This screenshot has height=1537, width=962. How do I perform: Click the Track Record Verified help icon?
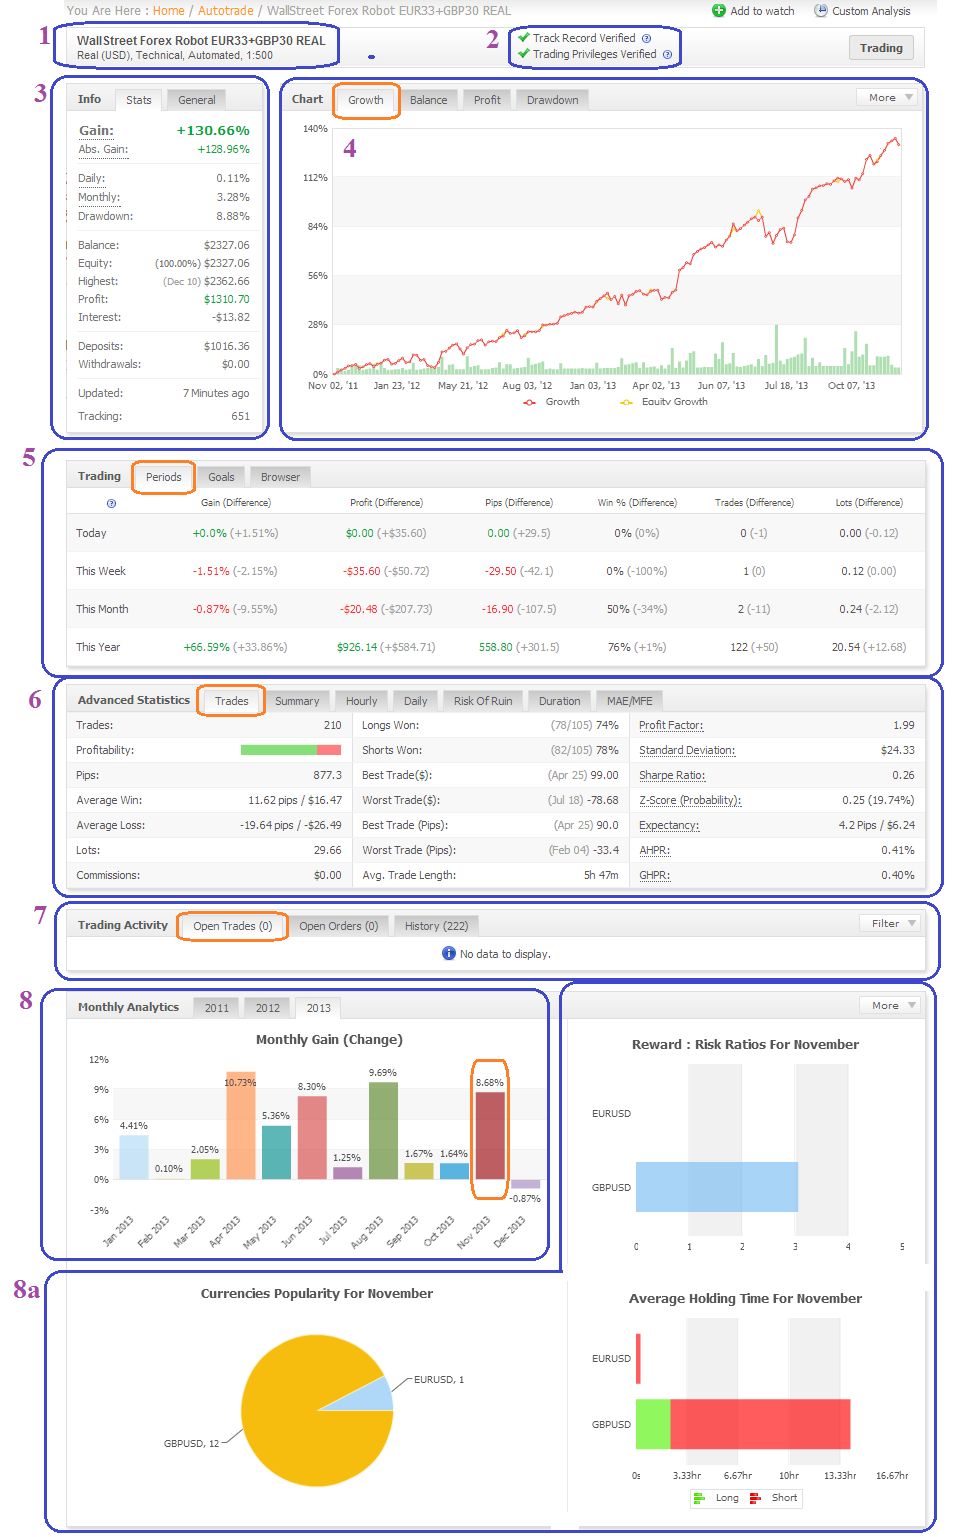pos(646,38)
